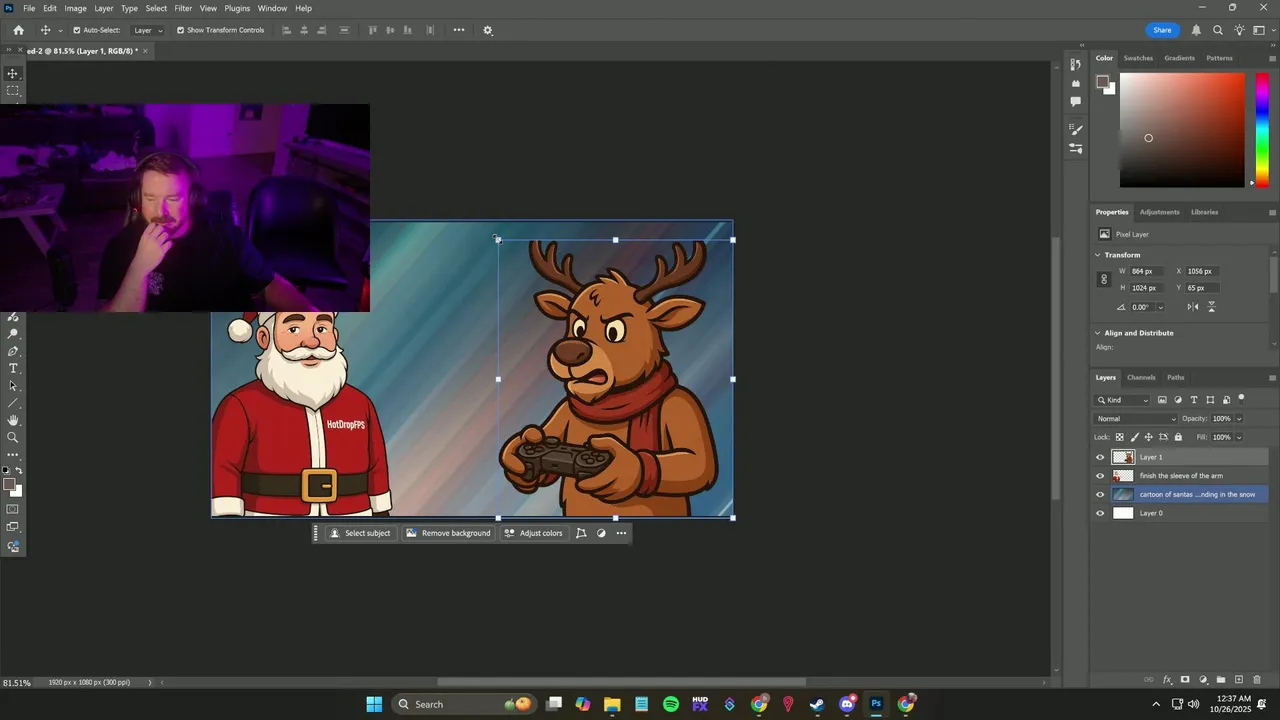Select the Line shape tool
The image size is (1280, 720).
pos(13,403)
